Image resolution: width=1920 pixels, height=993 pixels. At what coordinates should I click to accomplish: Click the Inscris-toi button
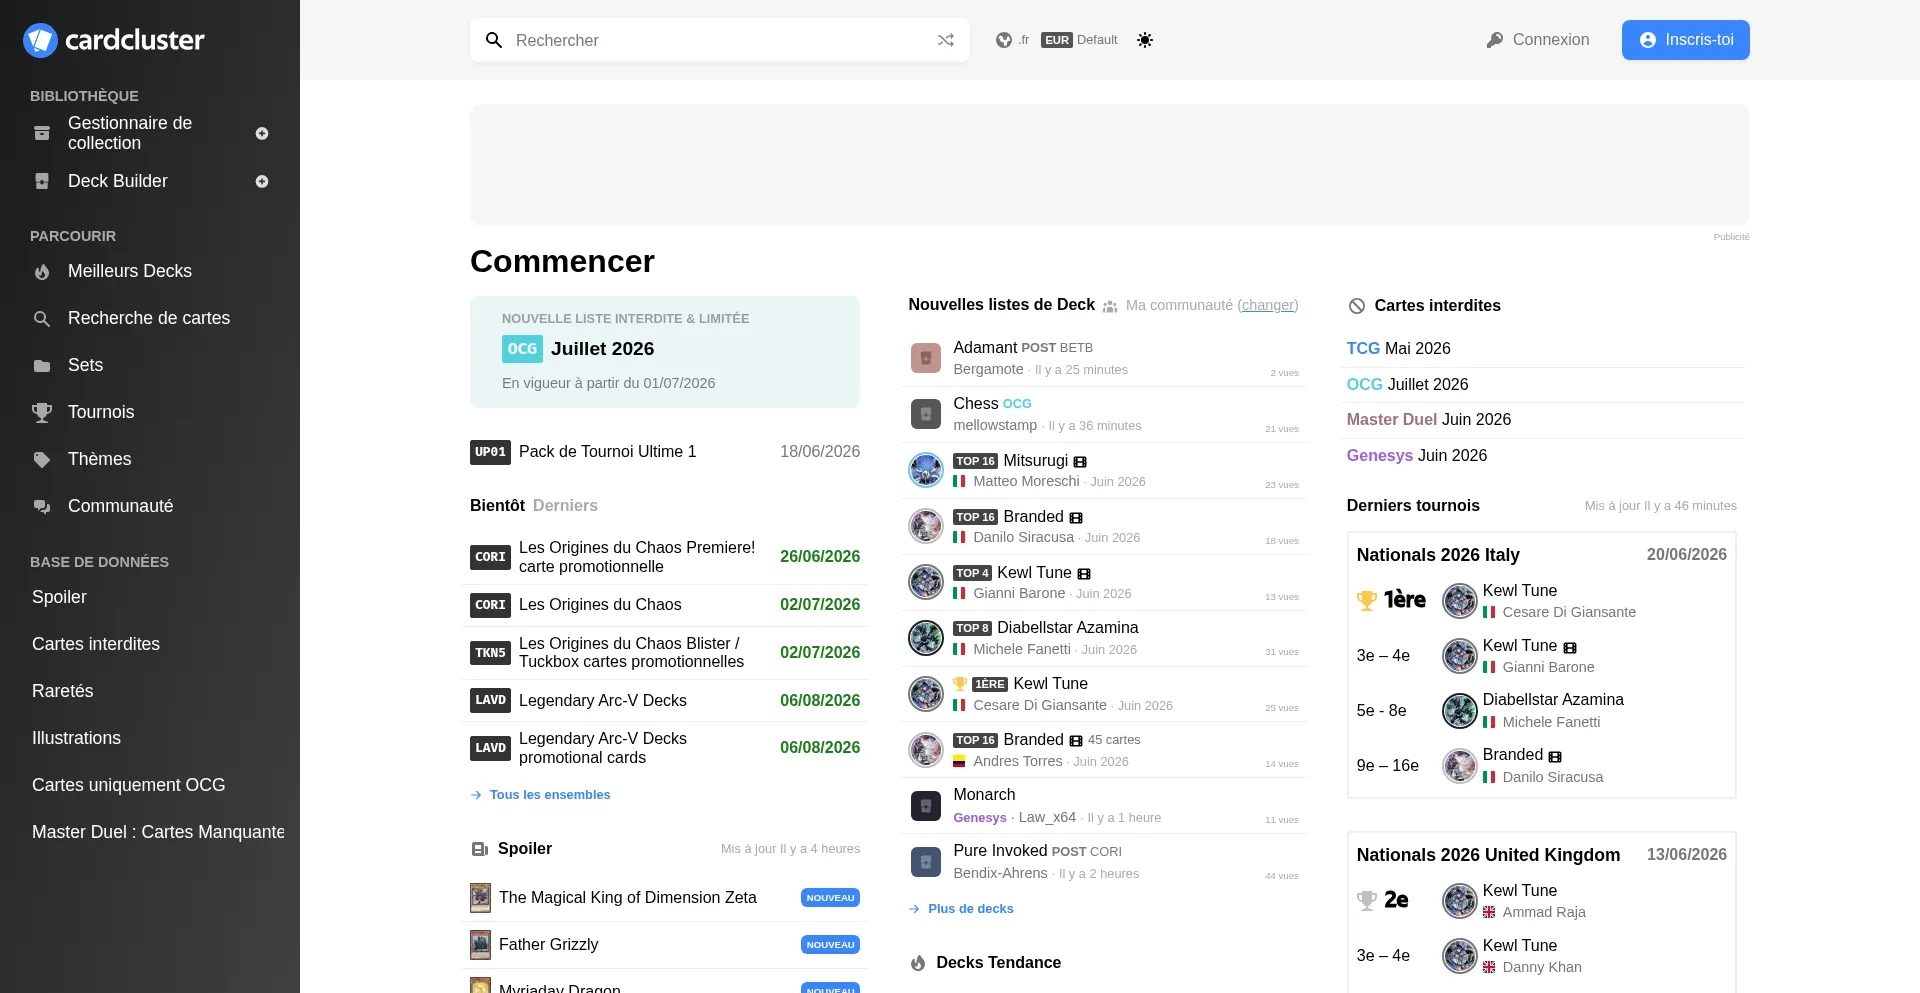coord(1685,40)
